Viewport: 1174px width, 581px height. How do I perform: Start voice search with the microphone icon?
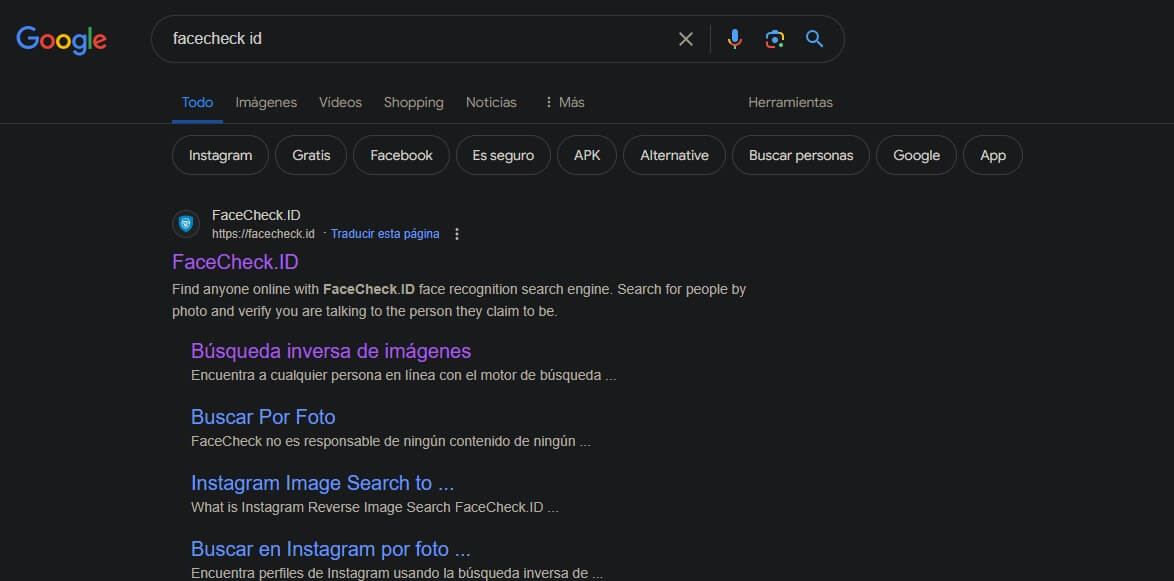point(735,39)
